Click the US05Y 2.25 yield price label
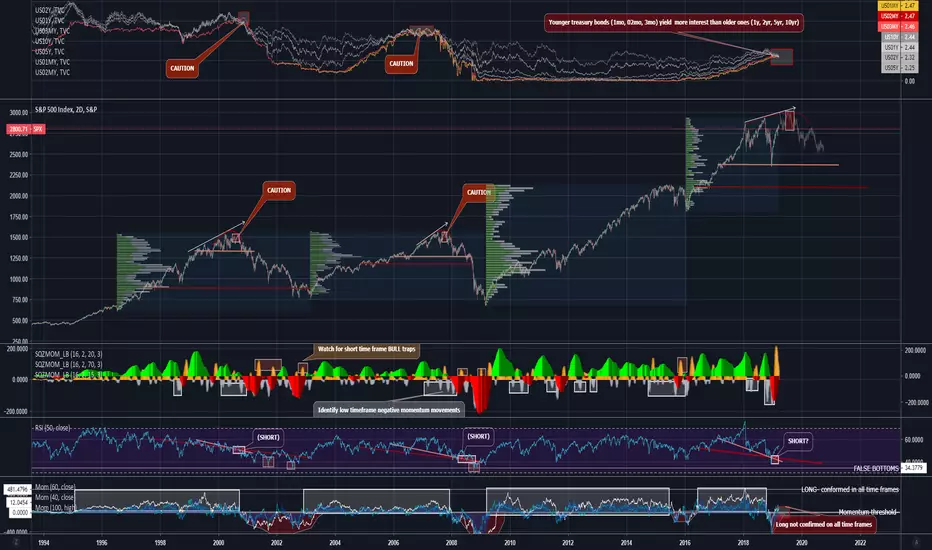Image resolution: width=932 pixels, height=550 pixels. coord(900,68)
